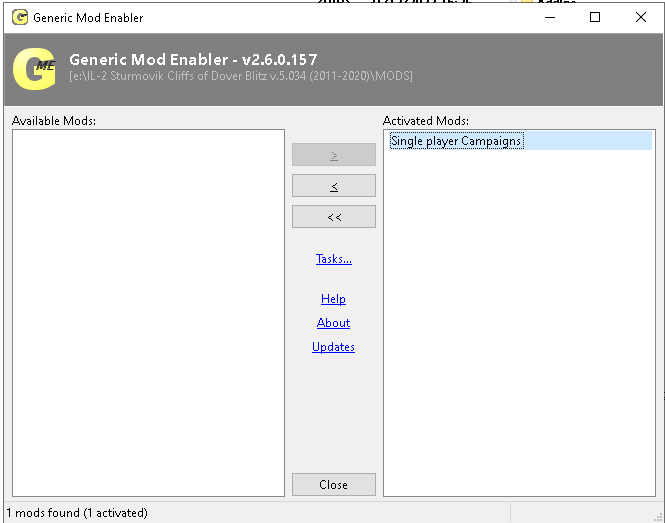Click inside the Available Mods list
This screenshot has height=523, width=665.
[148, 313]
